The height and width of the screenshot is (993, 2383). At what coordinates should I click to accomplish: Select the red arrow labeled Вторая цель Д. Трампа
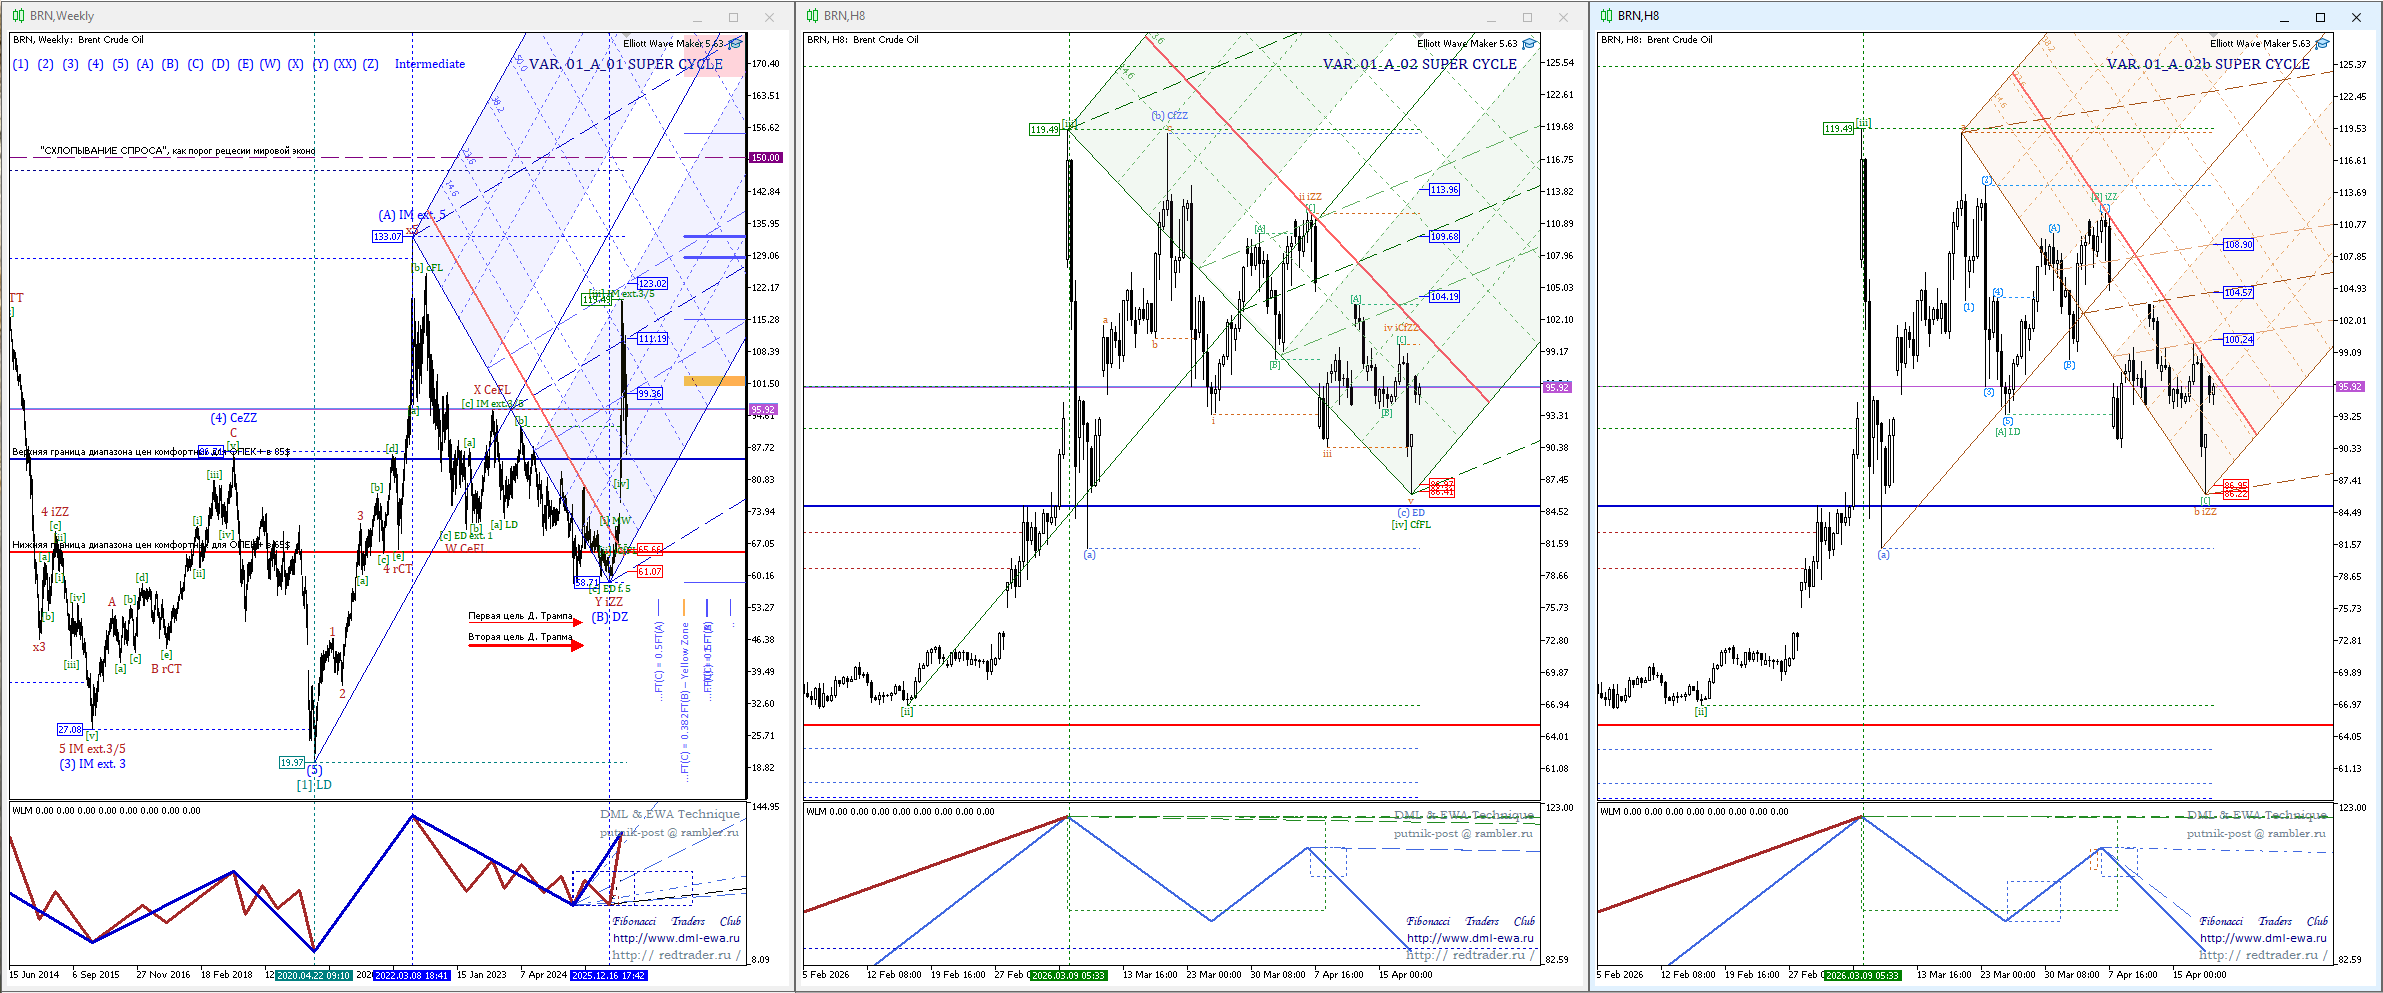(x=525, y=646)
